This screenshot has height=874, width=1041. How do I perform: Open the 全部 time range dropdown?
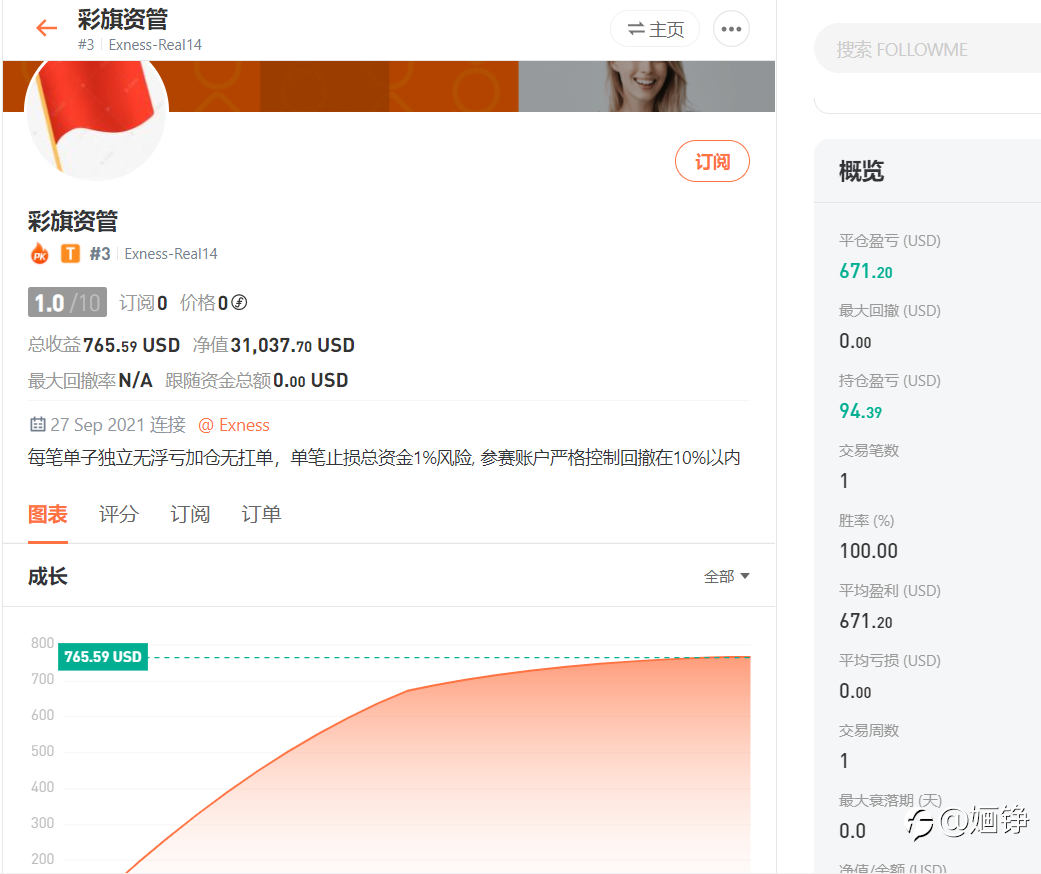point(726,576)
